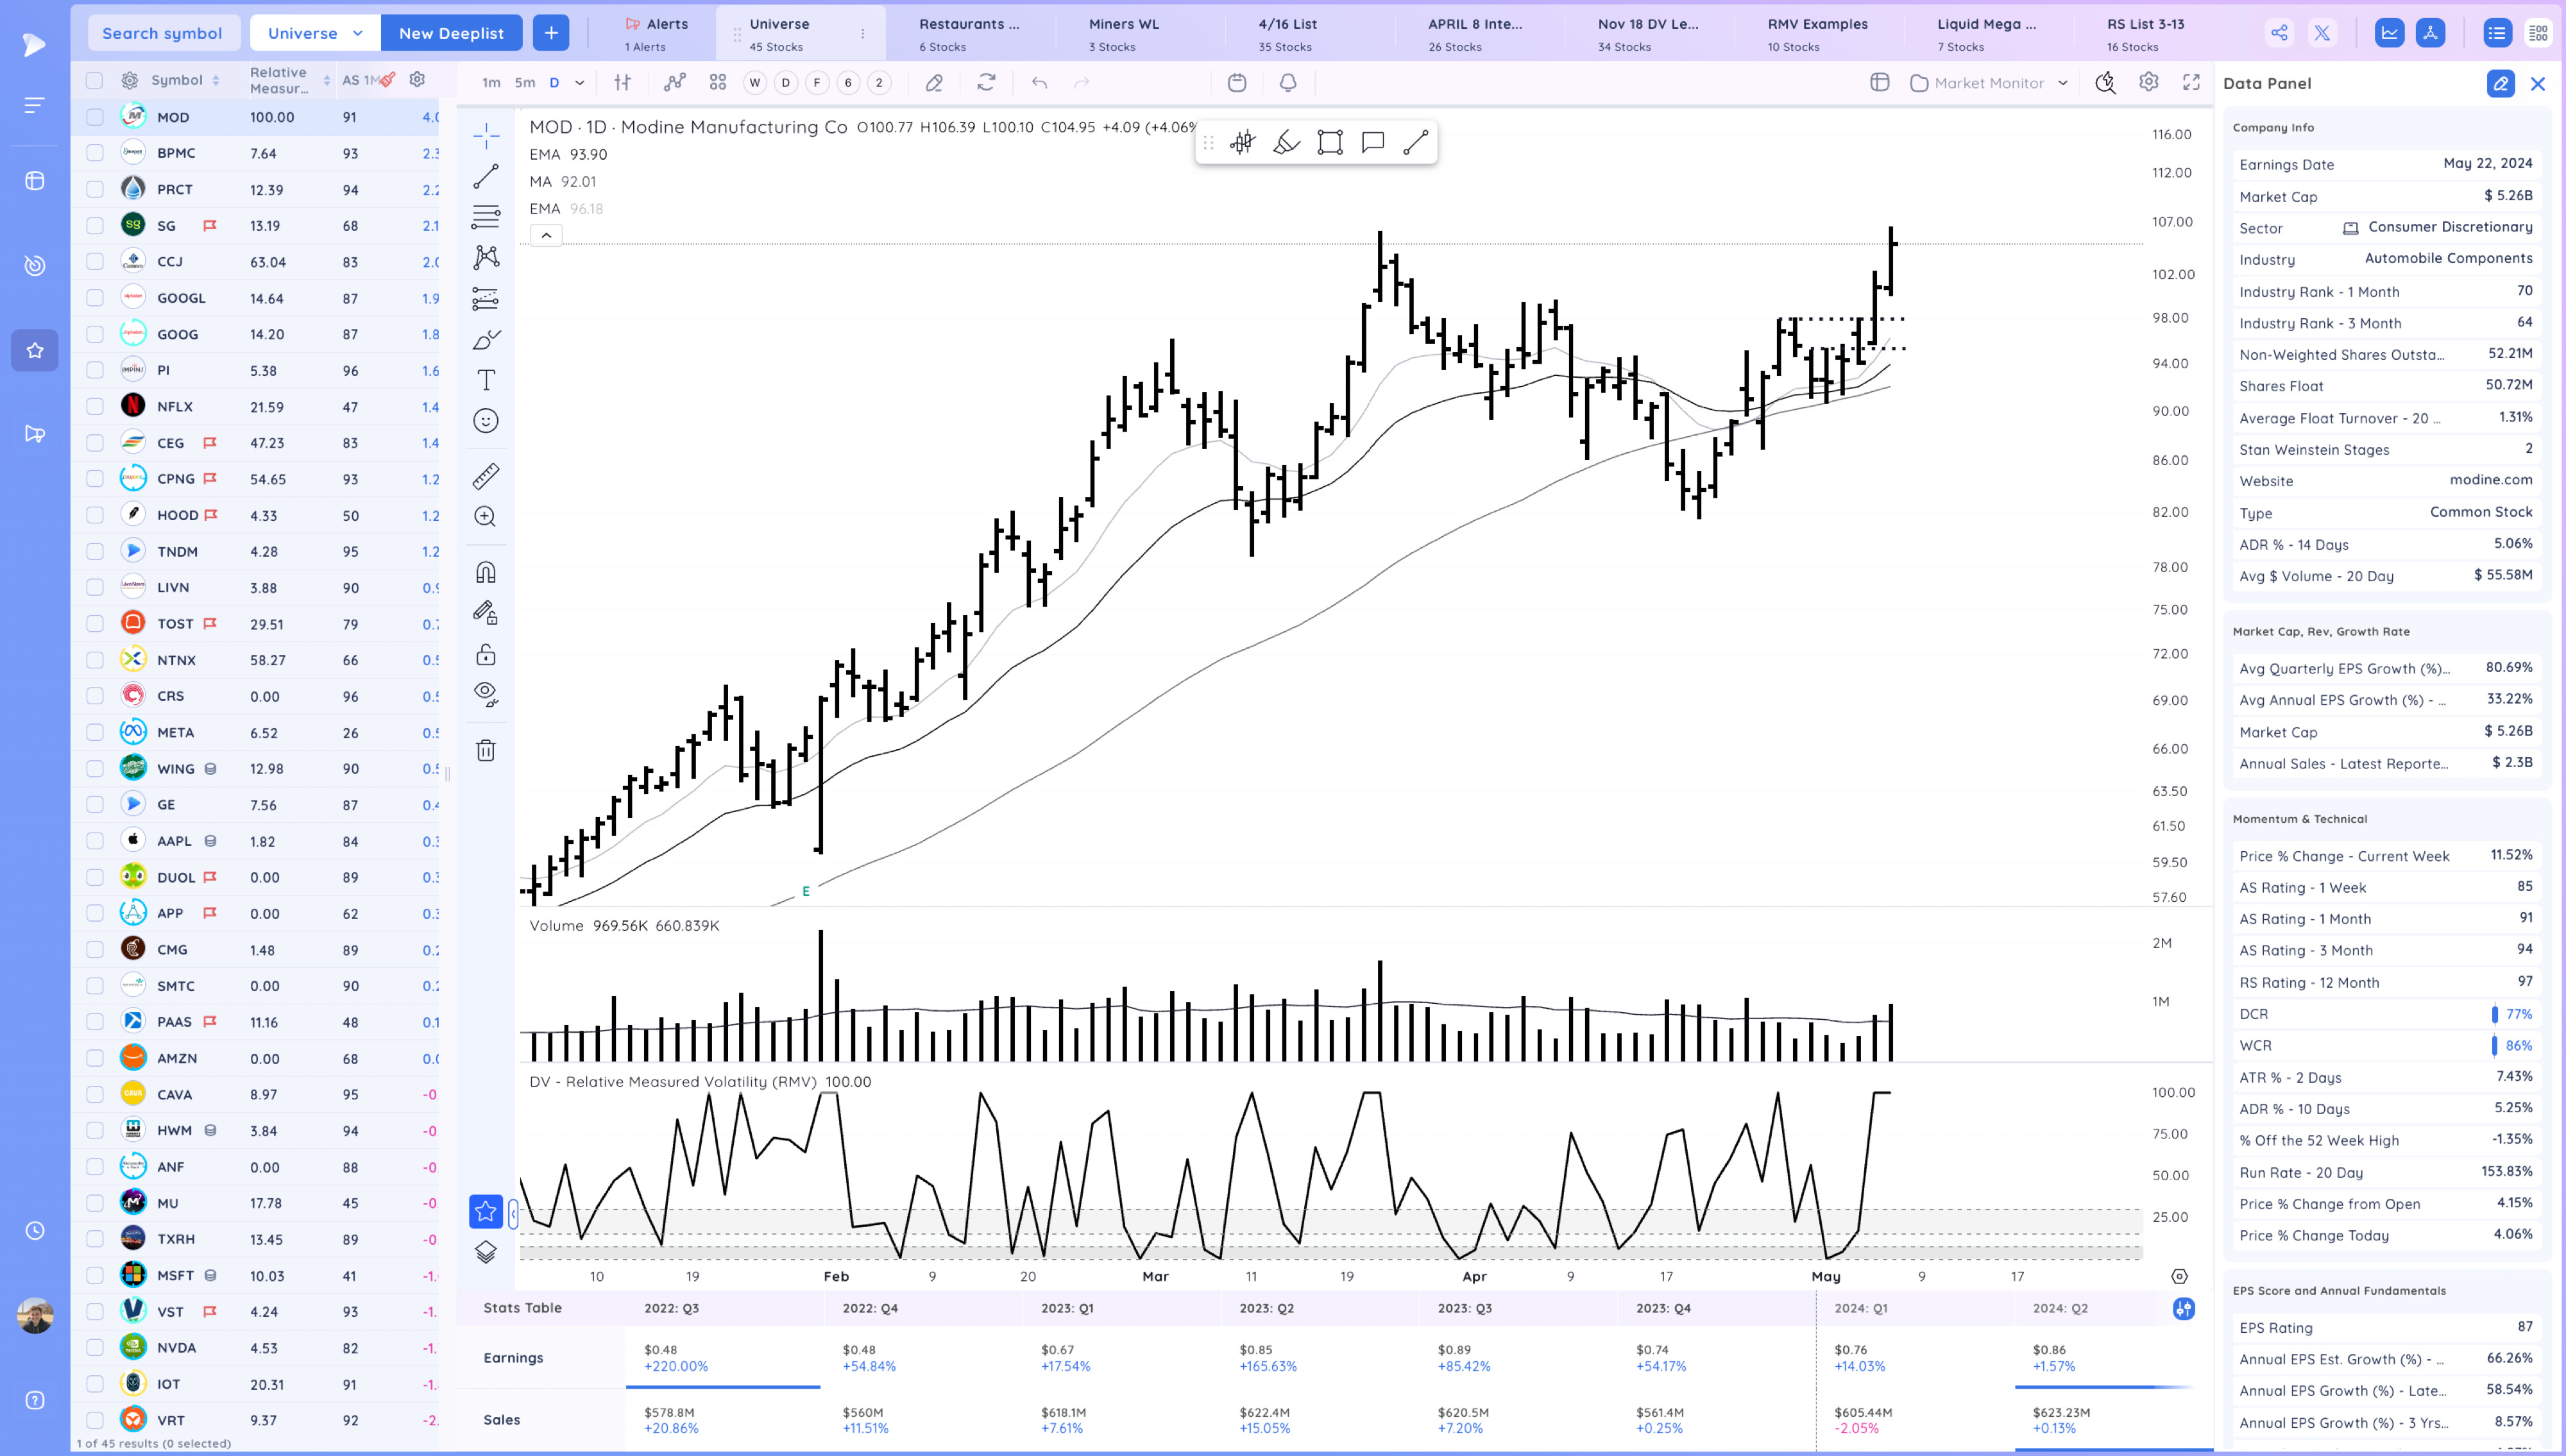This screenshot has width=2566, height=1456.
Task: Click the refresh chart icon
Action: point(986,83)
